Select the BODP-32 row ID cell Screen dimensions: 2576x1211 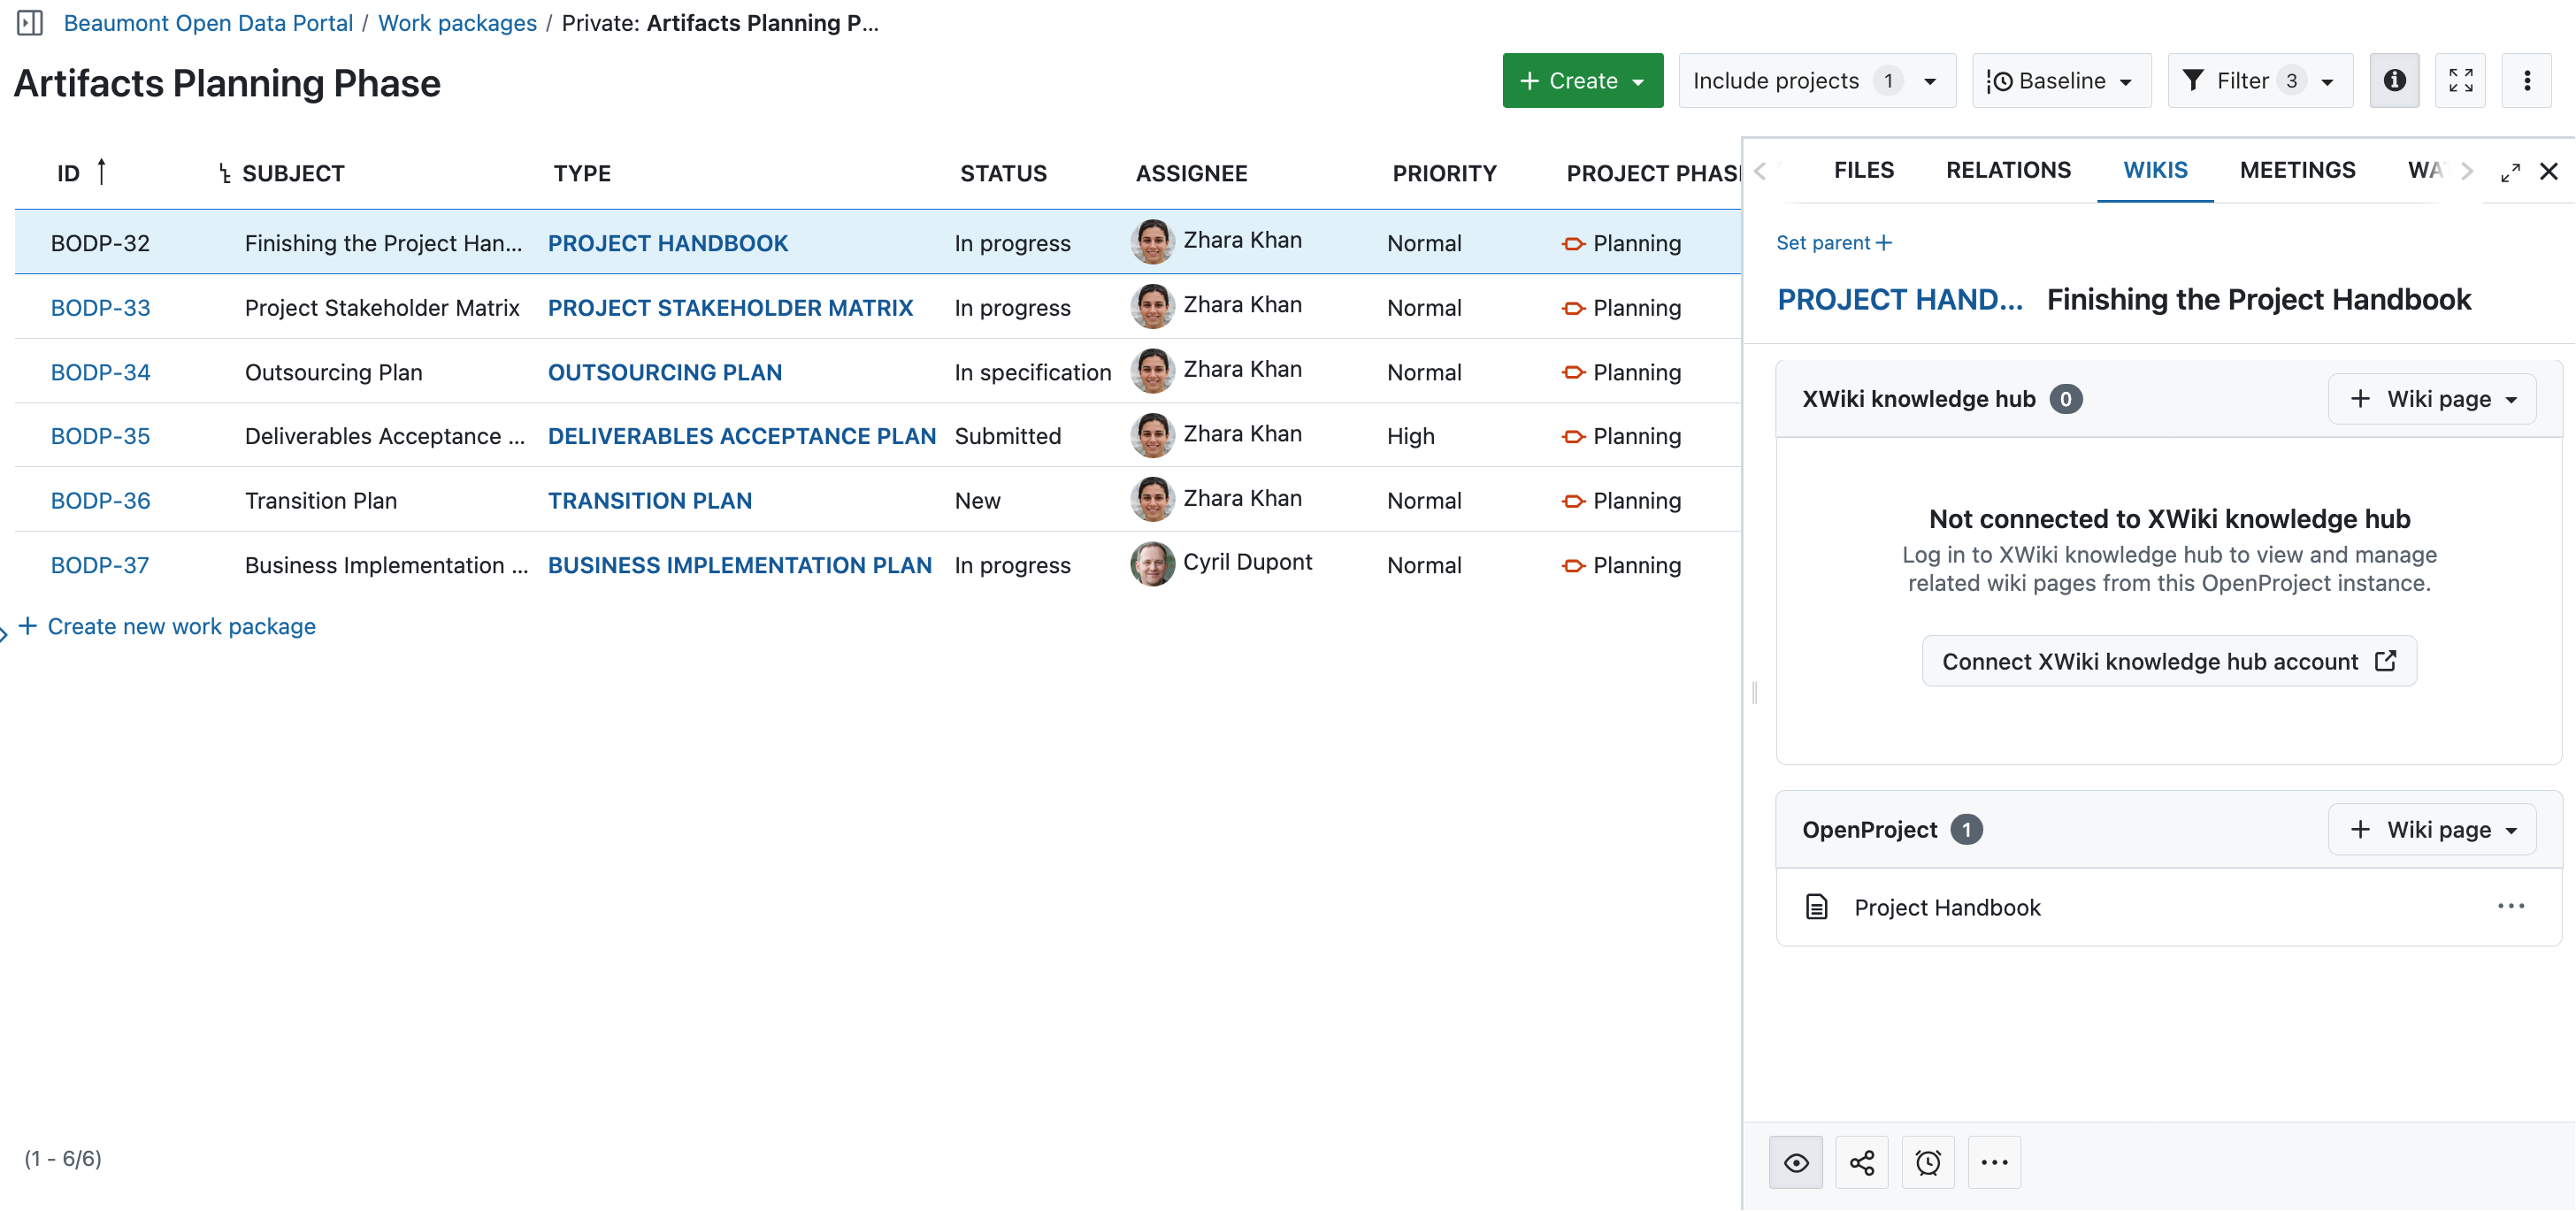pyautogui.click(x=100, y=243)
